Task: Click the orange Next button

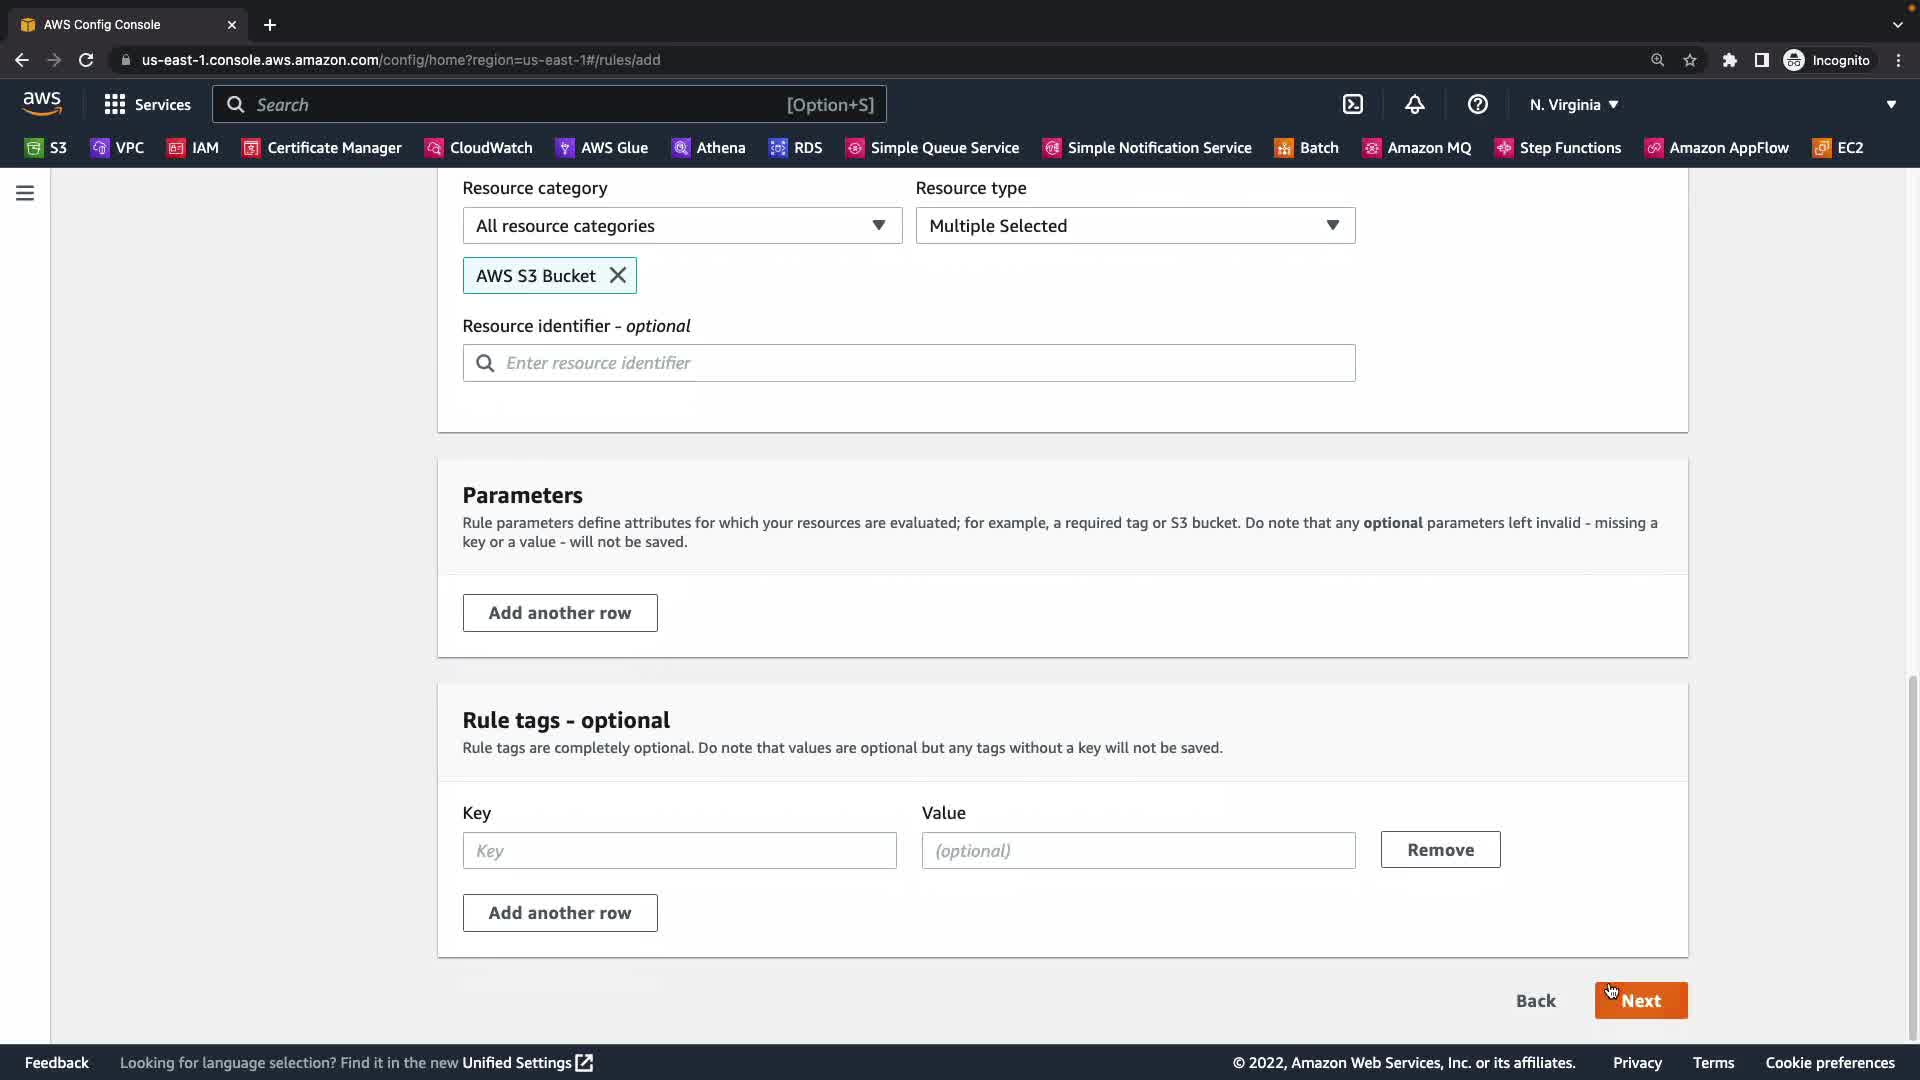Action: (x=1640, y=1001)
